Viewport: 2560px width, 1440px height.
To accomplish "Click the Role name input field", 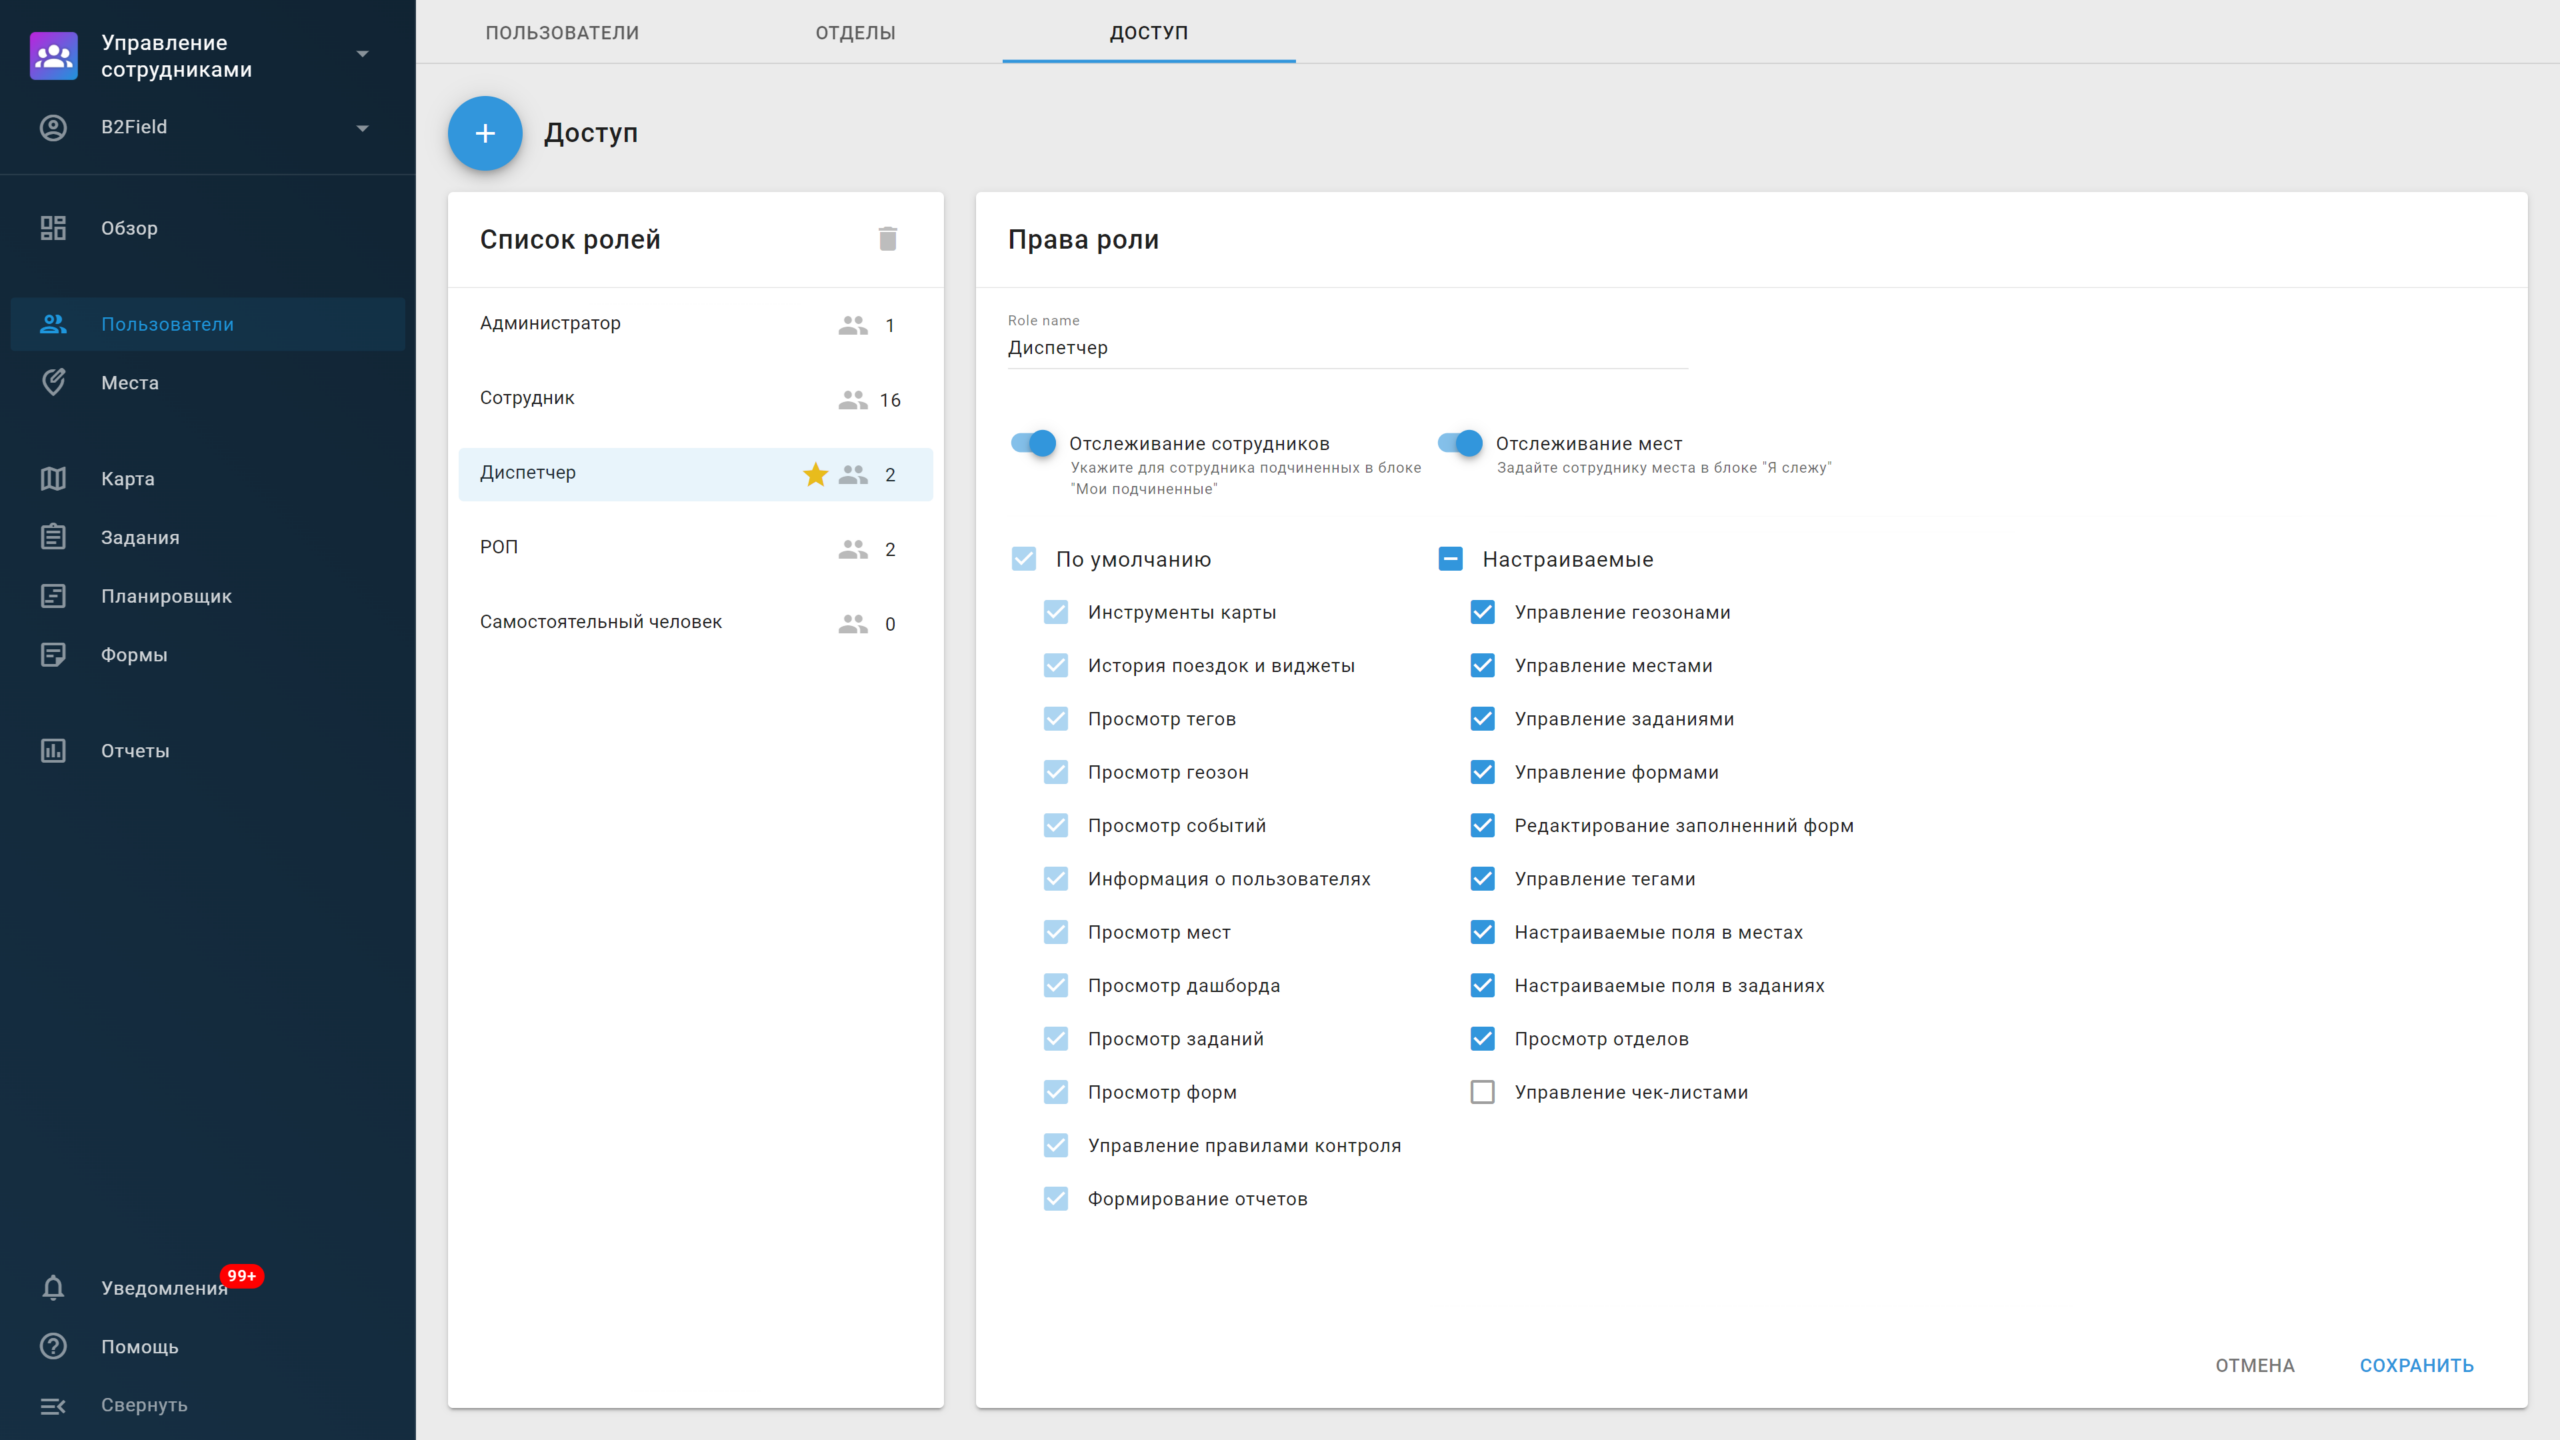I will (x=1348, y=348).
